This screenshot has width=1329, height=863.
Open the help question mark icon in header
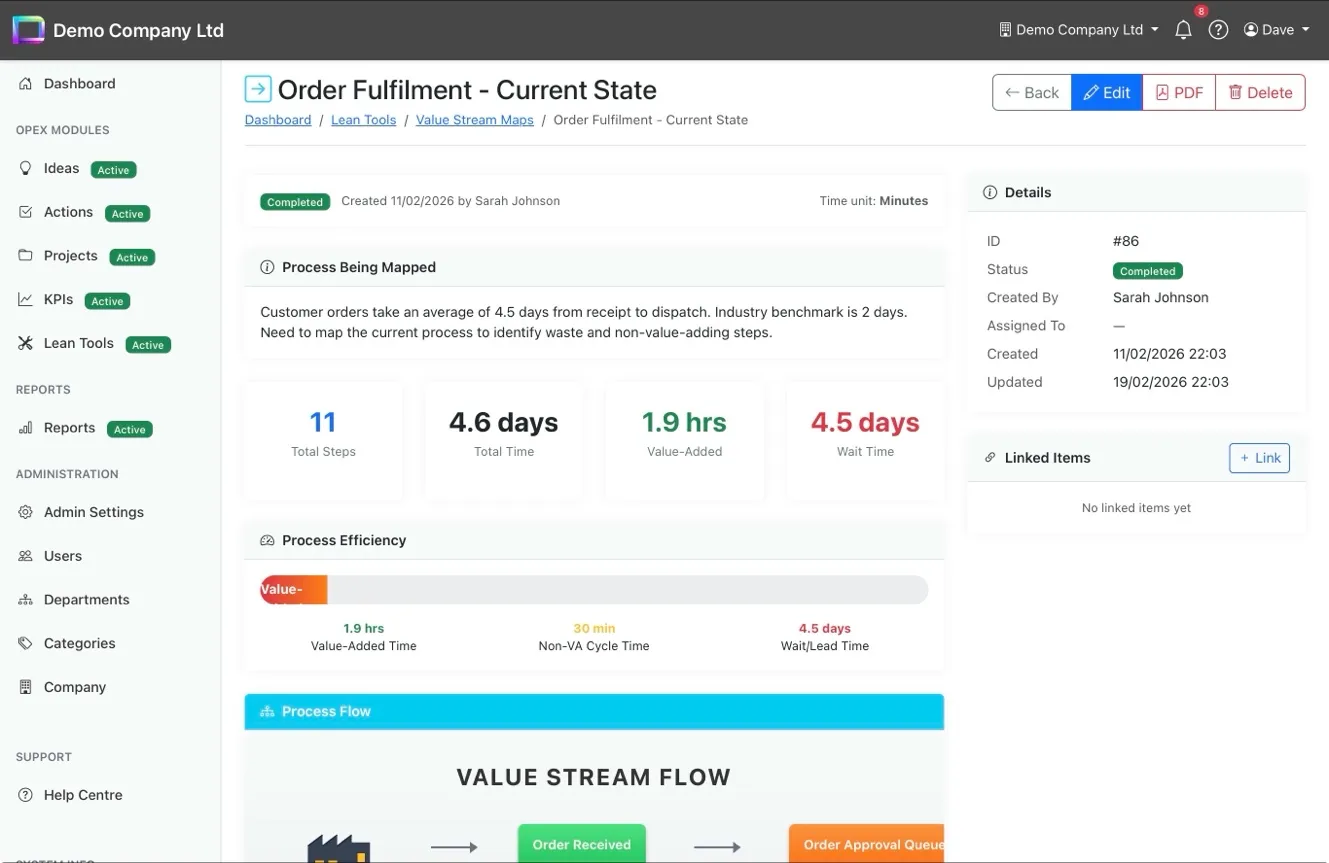[1218, 29]
